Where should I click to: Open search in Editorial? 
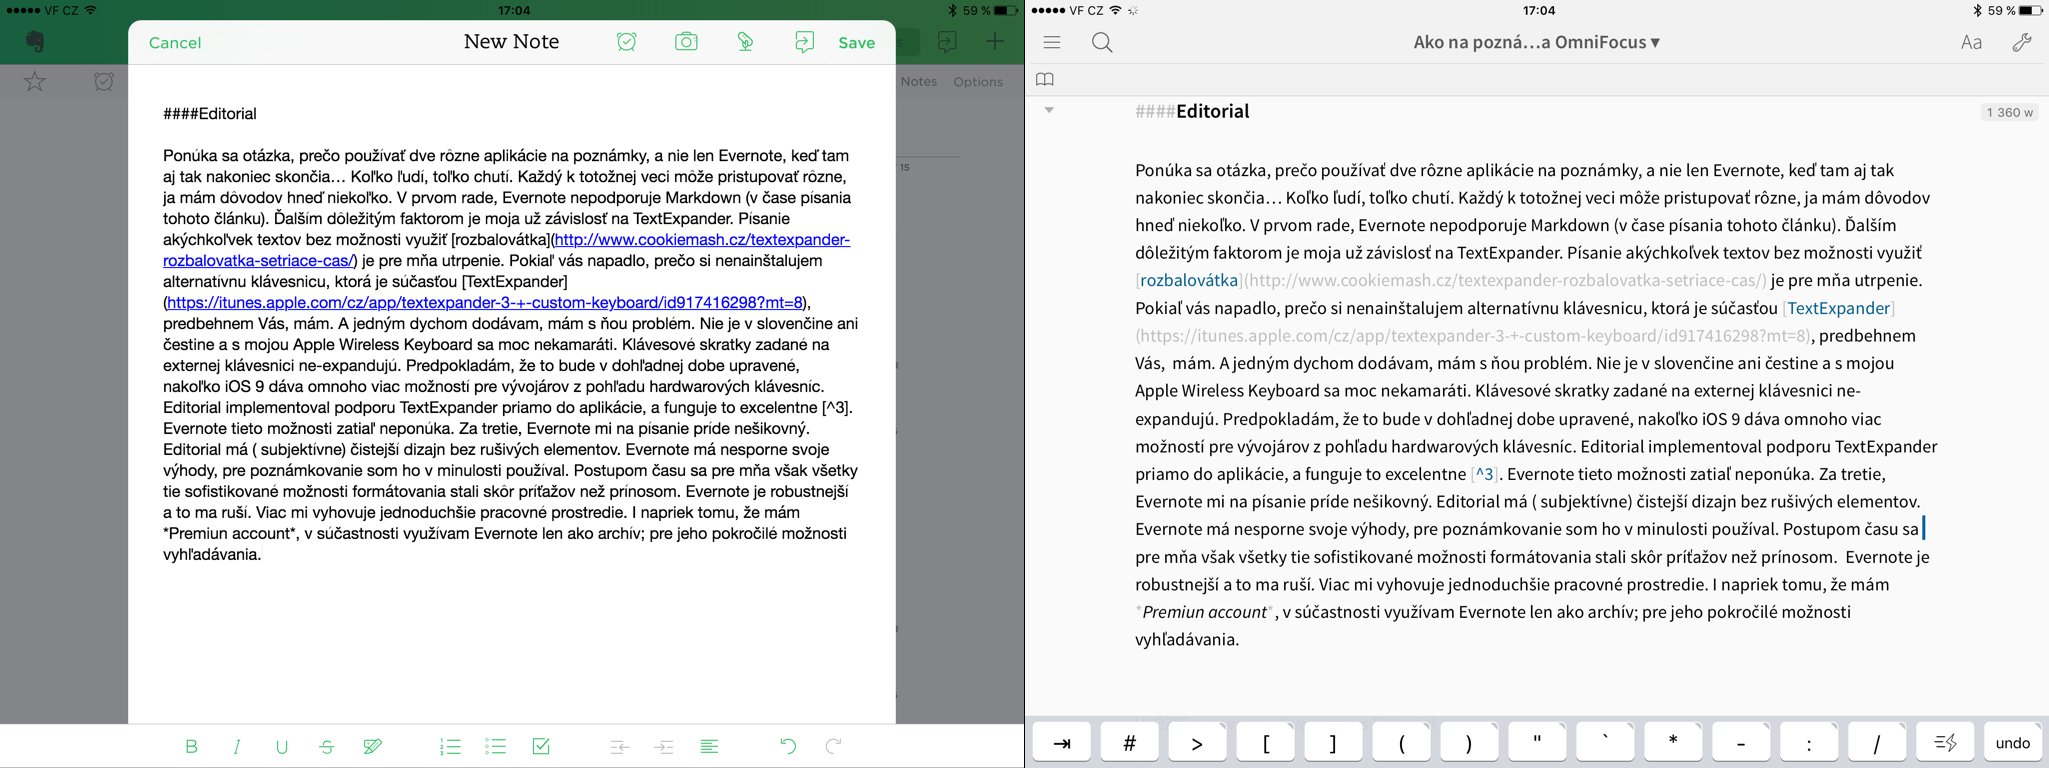[1102, 42]
